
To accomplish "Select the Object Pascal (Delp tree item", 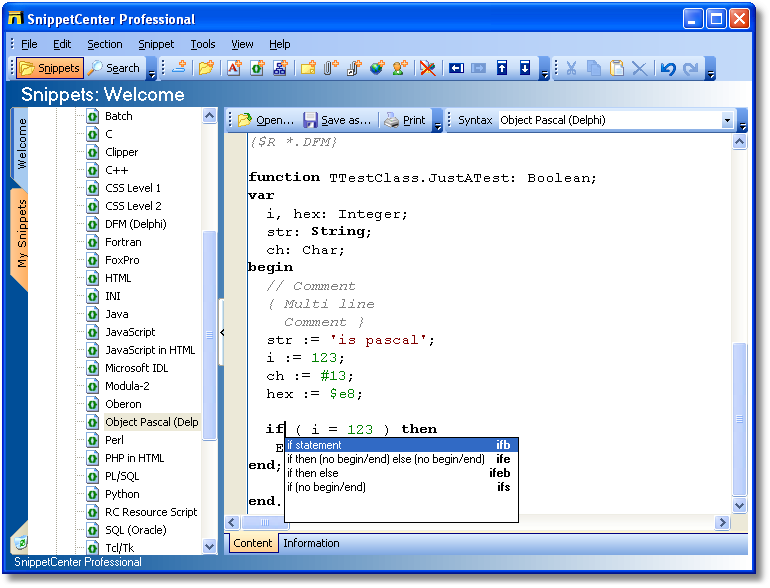I will 151,422.
